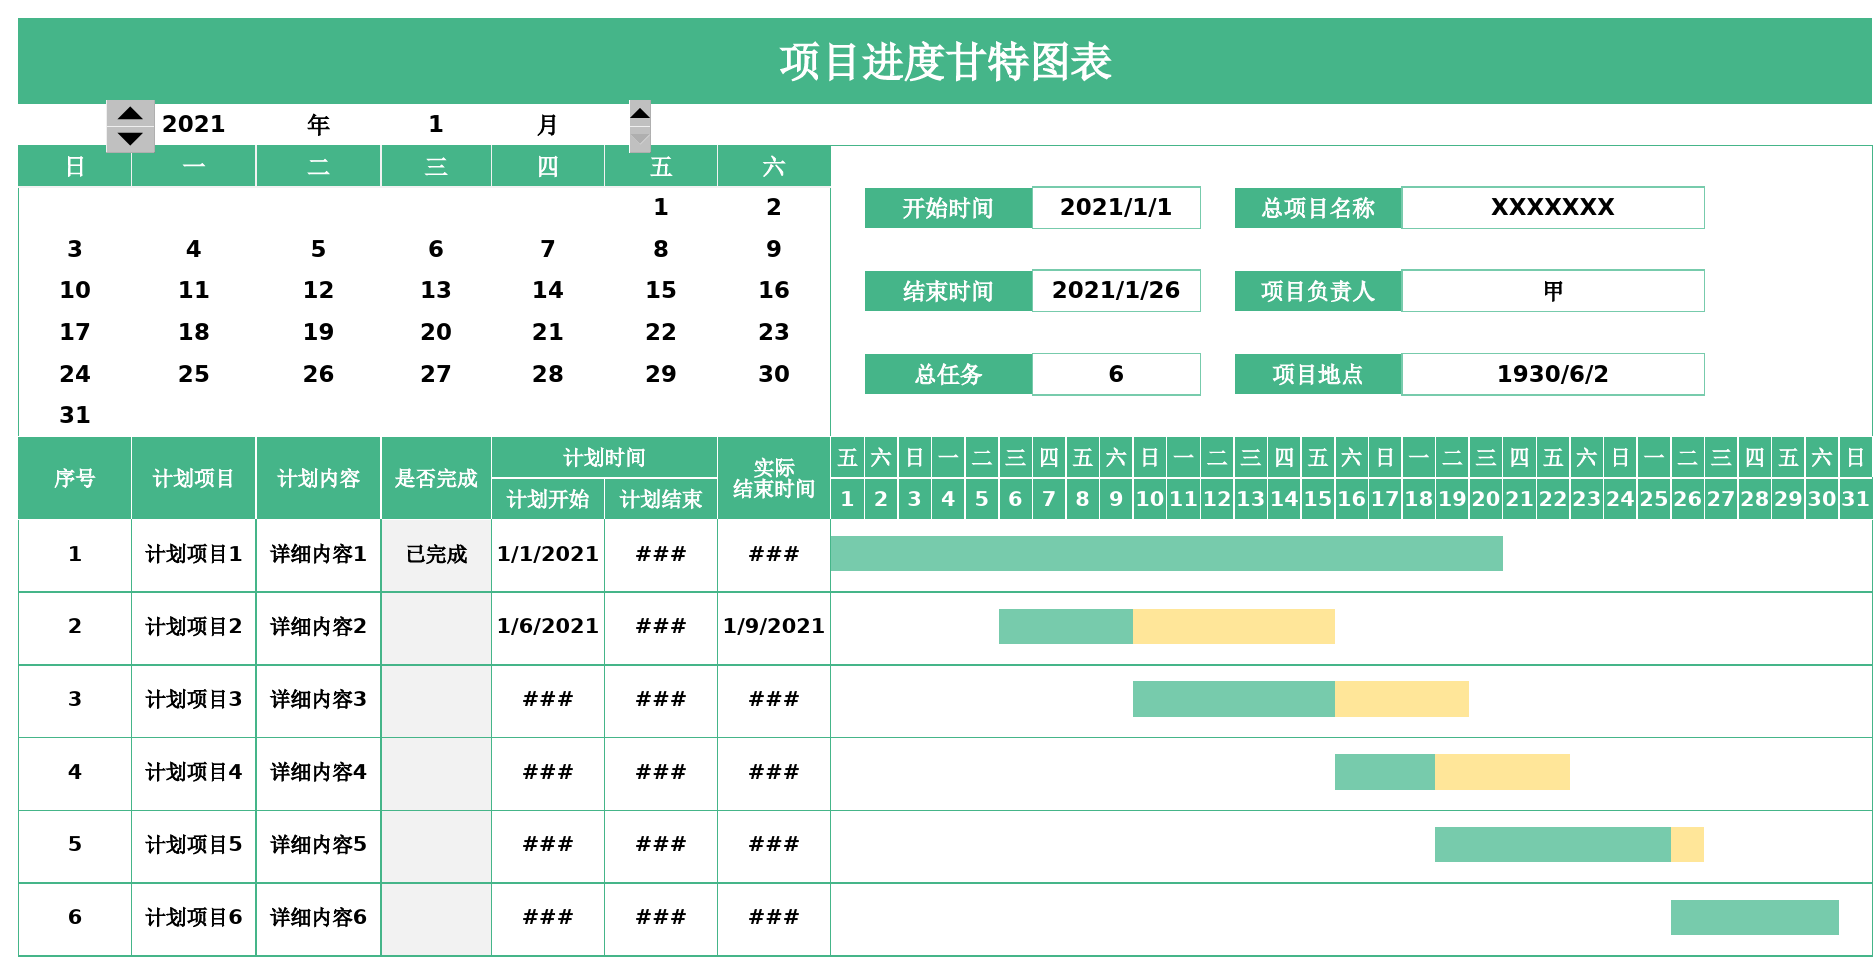Select the 计划项目1 cell

(193, 554)
